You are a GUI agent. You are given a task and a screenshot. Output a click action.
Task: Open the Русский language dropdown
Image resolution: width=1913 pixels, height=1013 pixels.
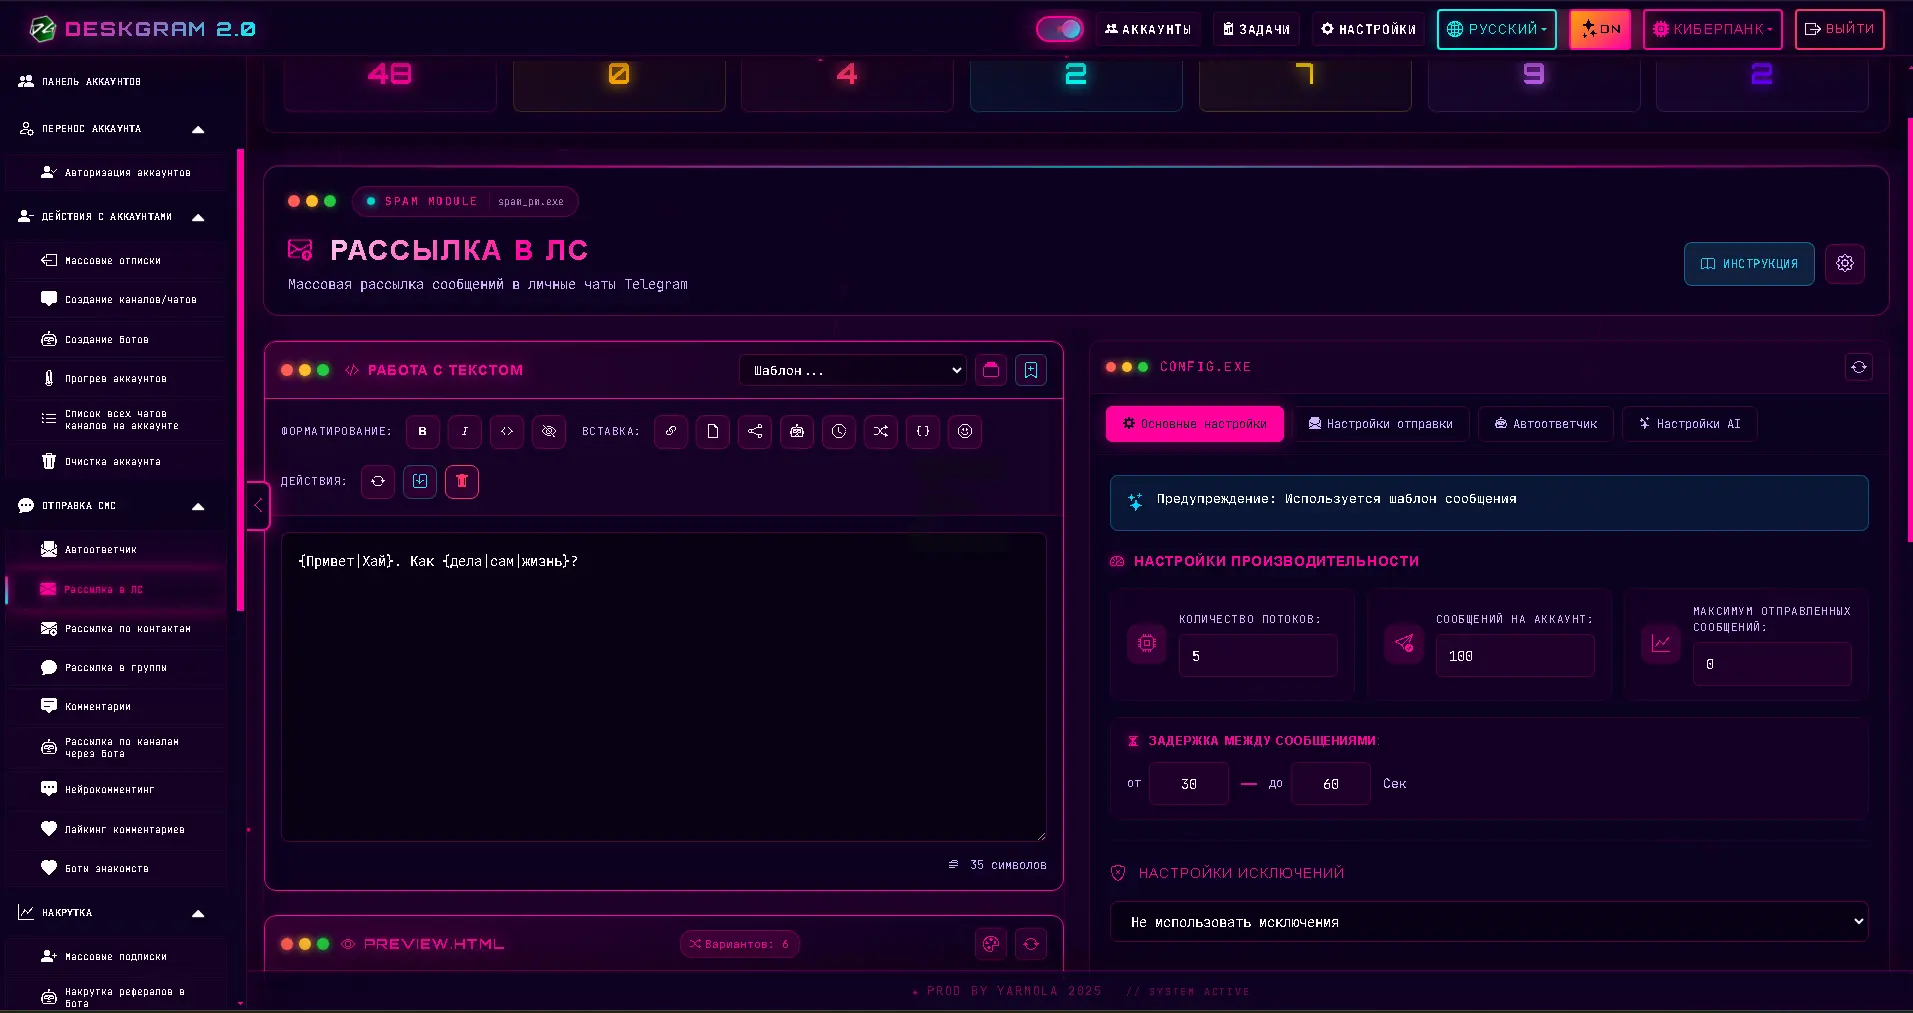[1497, 29]
